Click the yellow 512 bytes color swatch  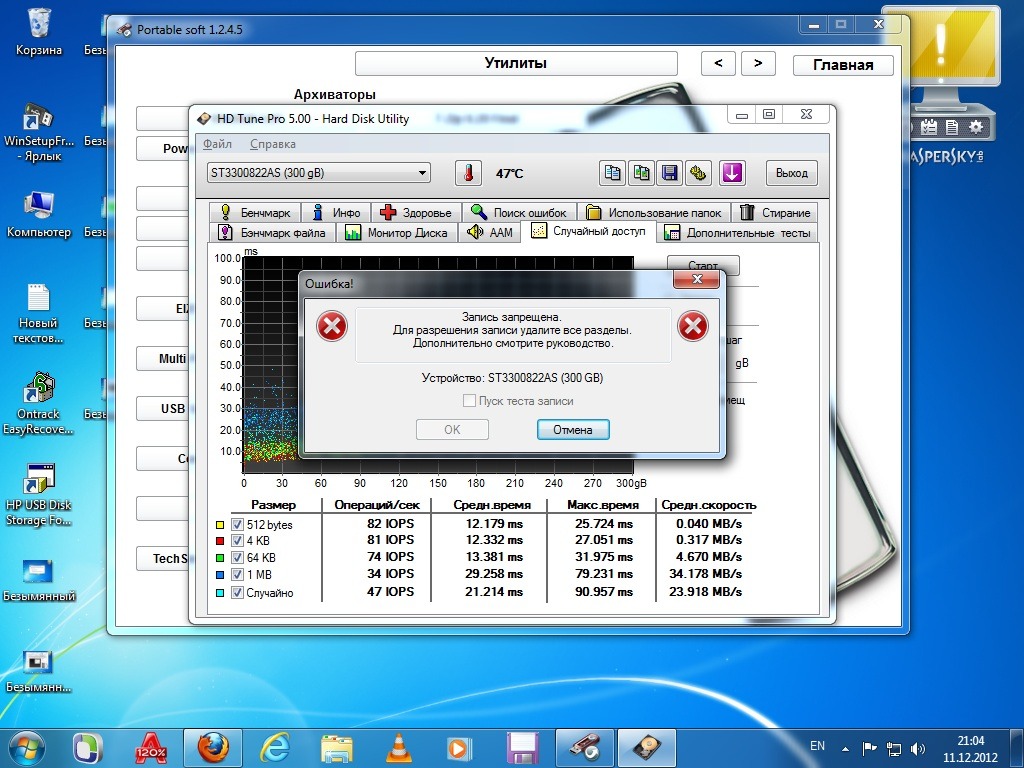coord(220,524)
